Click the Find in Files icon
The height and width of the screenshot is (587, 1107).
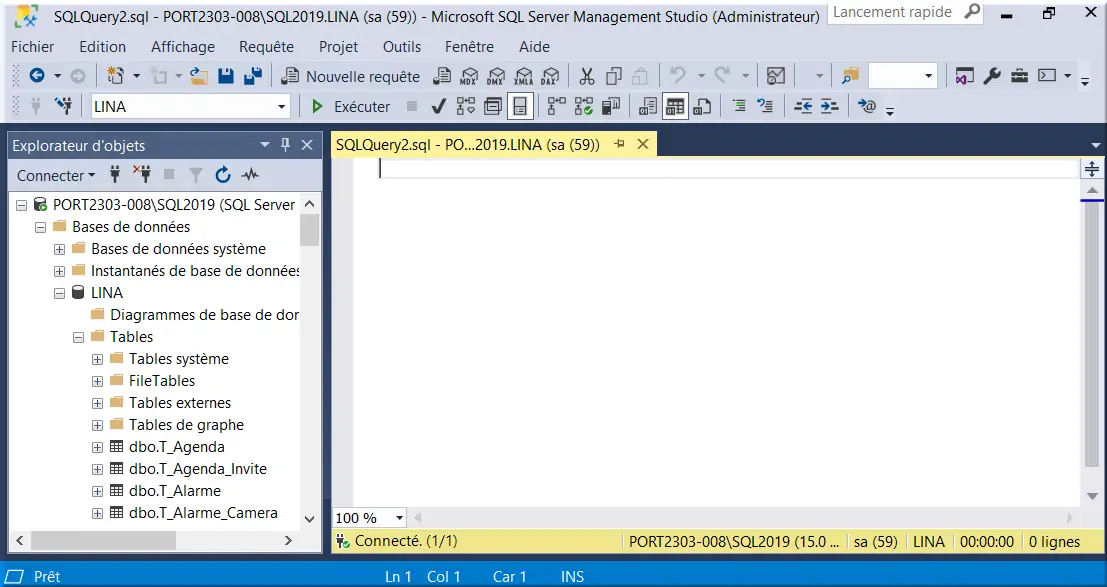851,76
